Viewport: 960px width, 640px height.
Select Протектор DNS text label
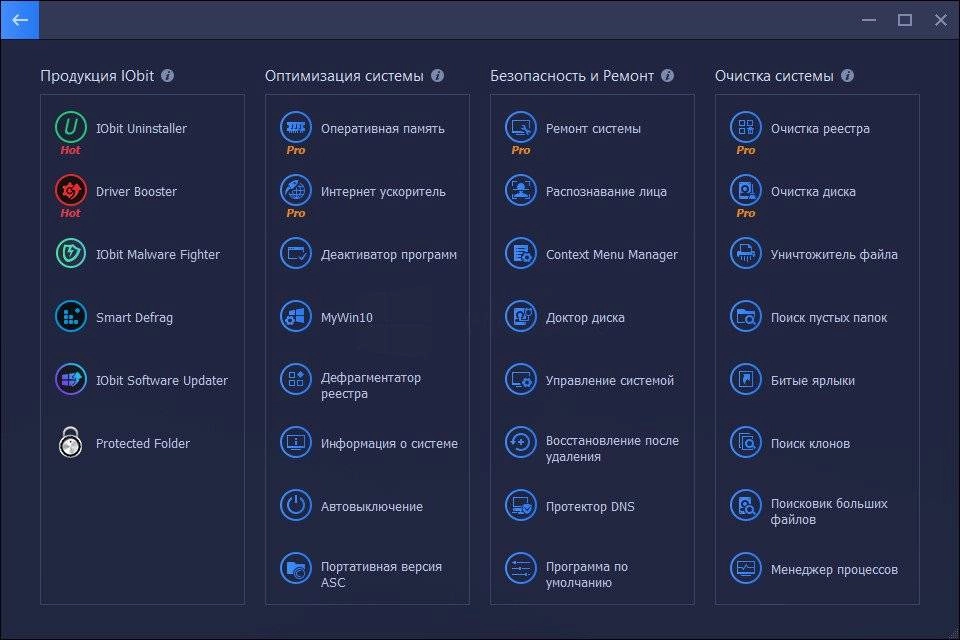pyautogui.click(x=590, y=506)
